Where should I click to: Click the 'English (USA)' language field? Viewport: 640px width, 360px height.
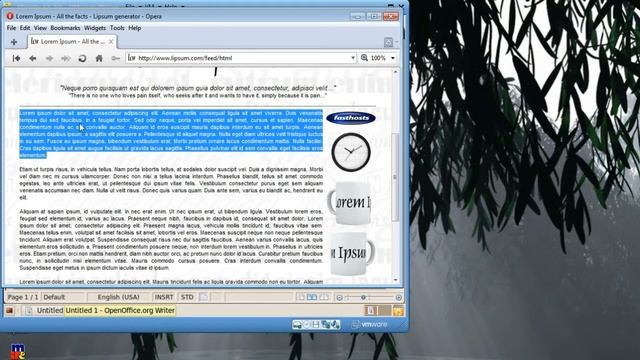tap(119, 297)
